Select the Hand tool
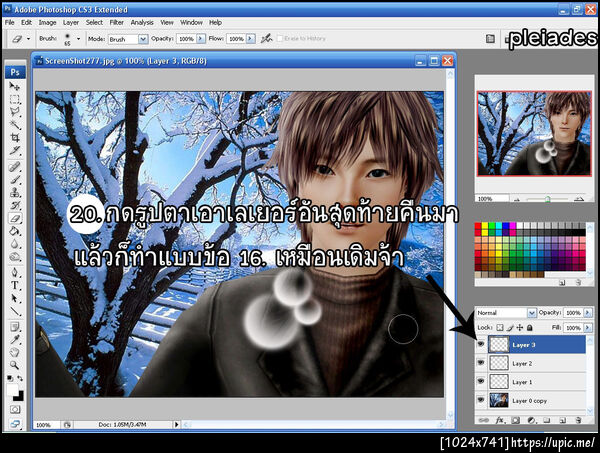This screenshot has height=453, width=600. (x=15, y=352)
